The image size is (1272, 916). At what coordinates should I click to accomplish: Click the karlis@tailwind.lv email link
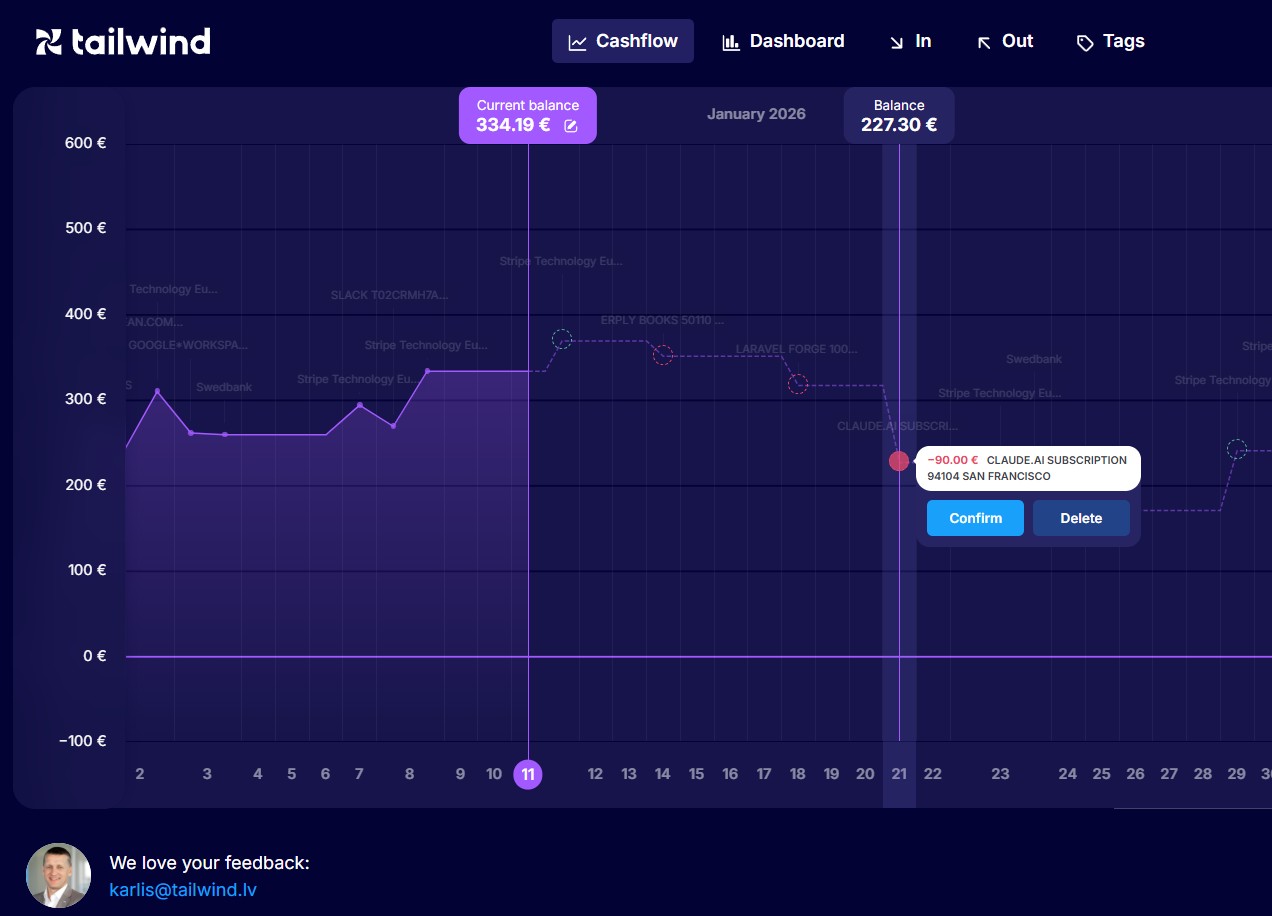click(183, 890)
